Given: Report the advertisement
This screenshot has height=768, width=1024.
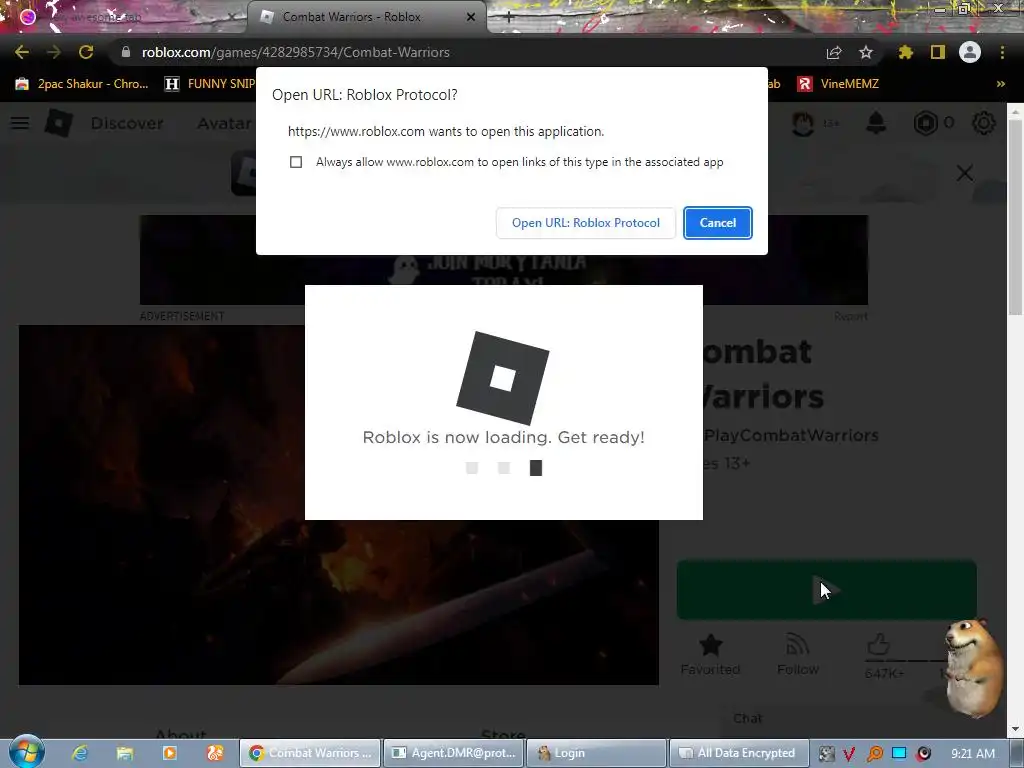Looking at the screenshot, I should pos(851,316).
